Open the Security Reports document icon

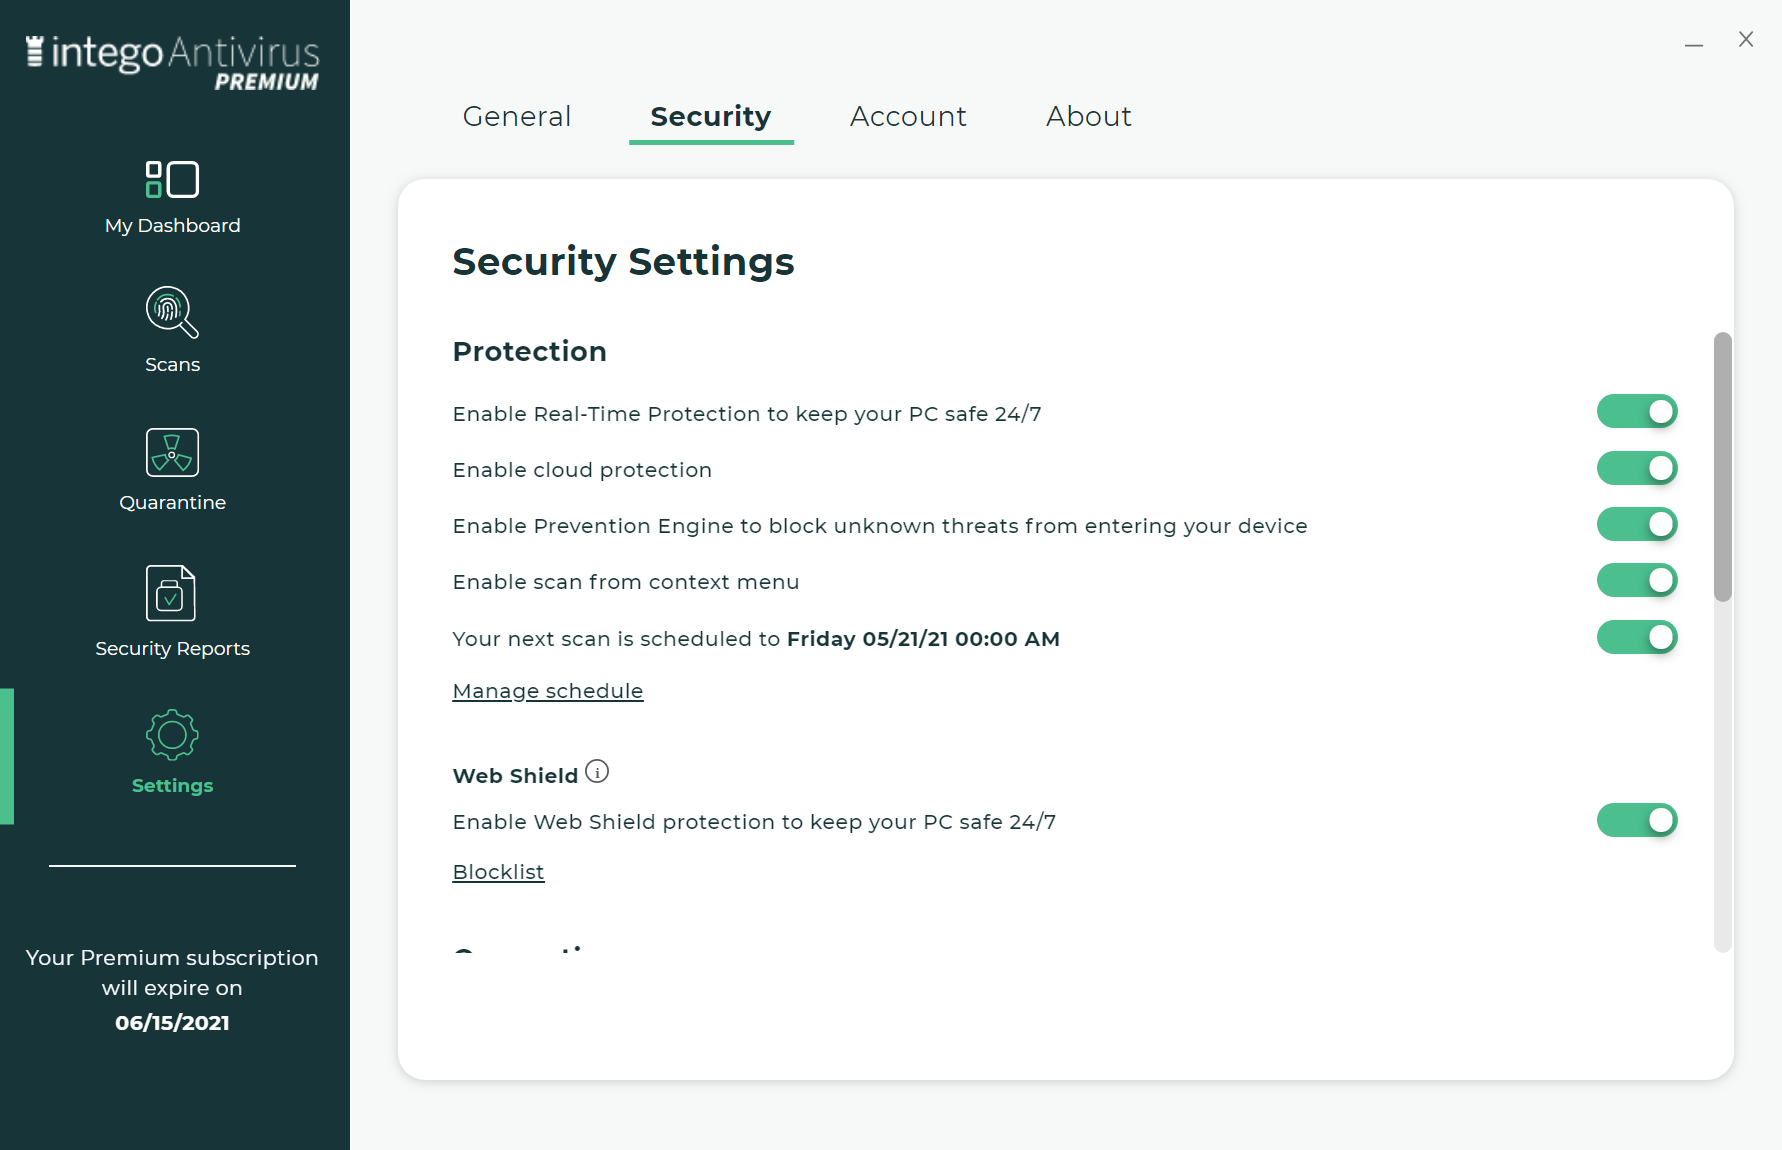point(171,593)
